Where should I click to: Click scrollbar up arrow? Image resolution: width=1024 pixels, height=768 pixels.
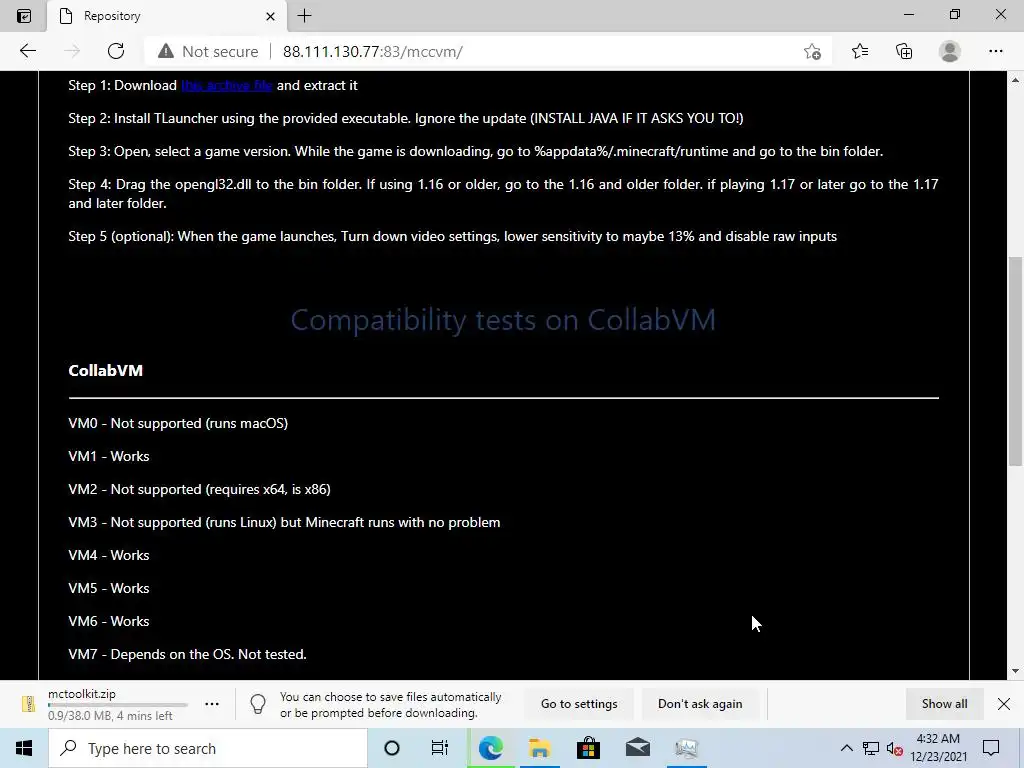click(x=1016, y=80)
